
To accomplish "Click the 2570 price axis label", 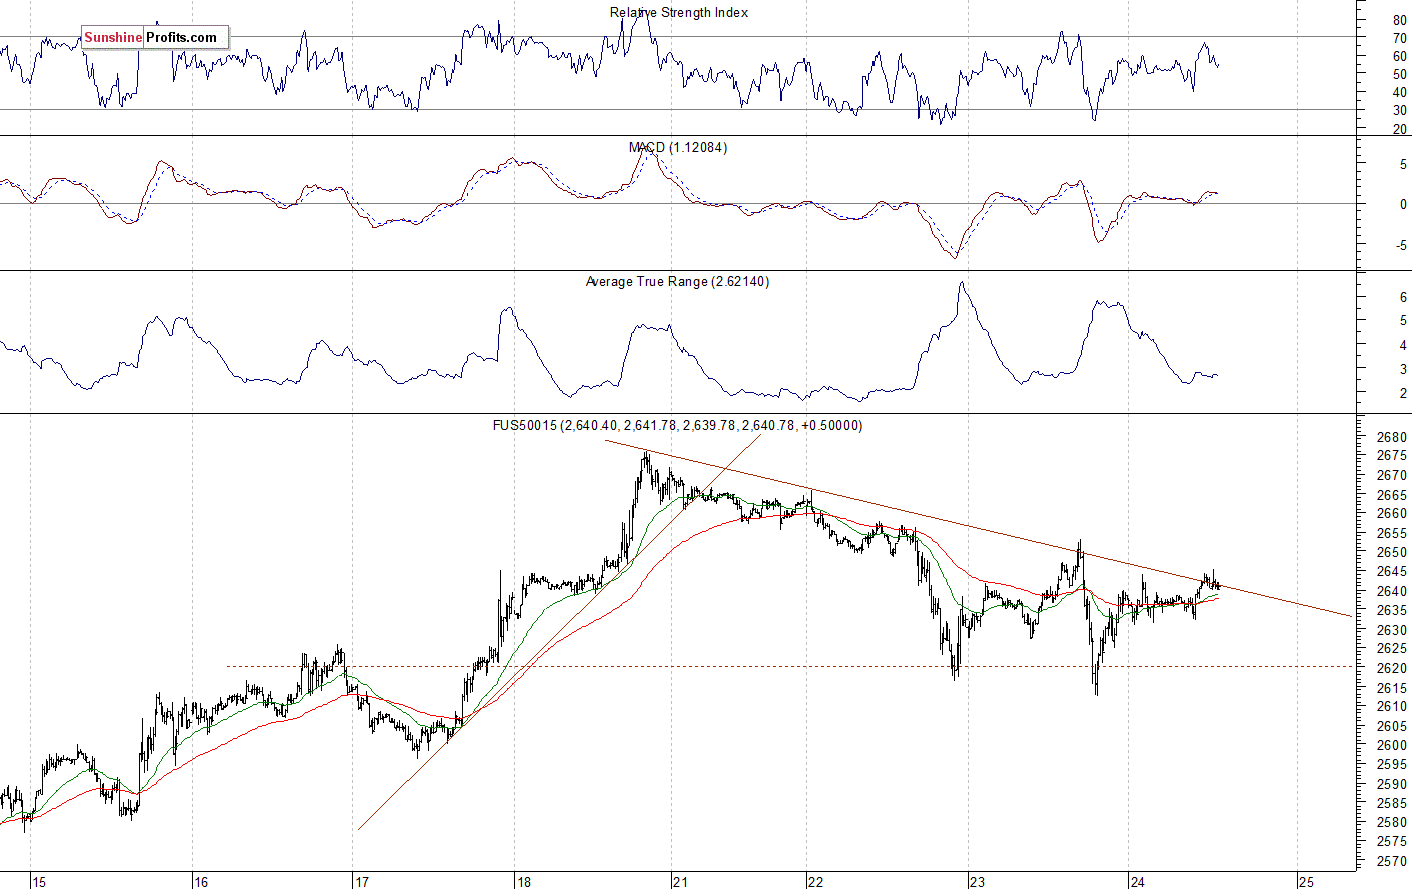I will [1392, 861].
